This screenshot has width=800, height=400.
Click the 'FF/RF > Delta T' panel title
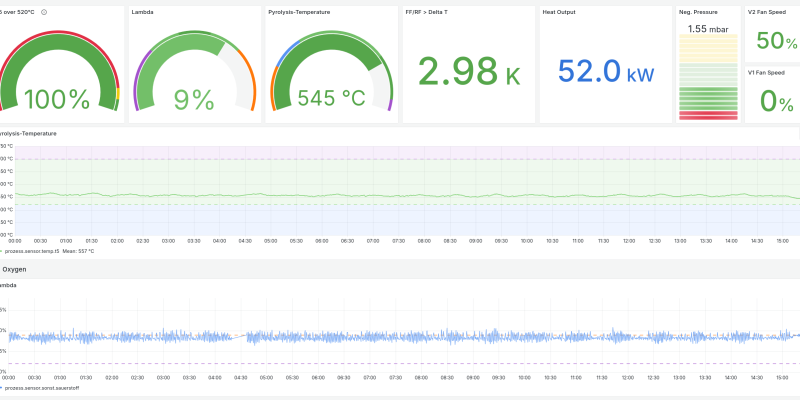[427, 12]
